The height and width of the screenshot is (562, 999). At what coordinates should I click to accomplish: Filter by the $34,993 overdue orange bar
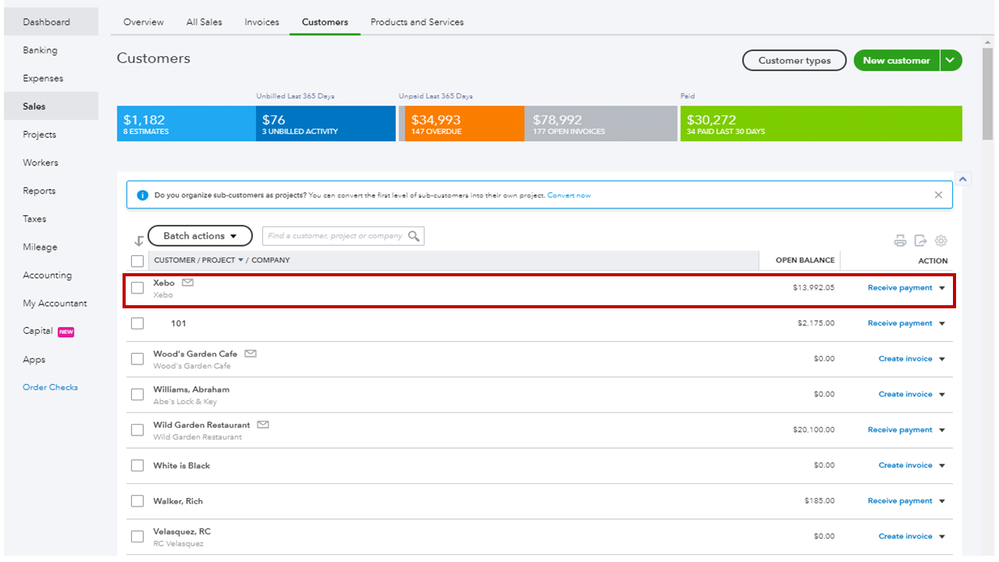click(x=464, y=124)
